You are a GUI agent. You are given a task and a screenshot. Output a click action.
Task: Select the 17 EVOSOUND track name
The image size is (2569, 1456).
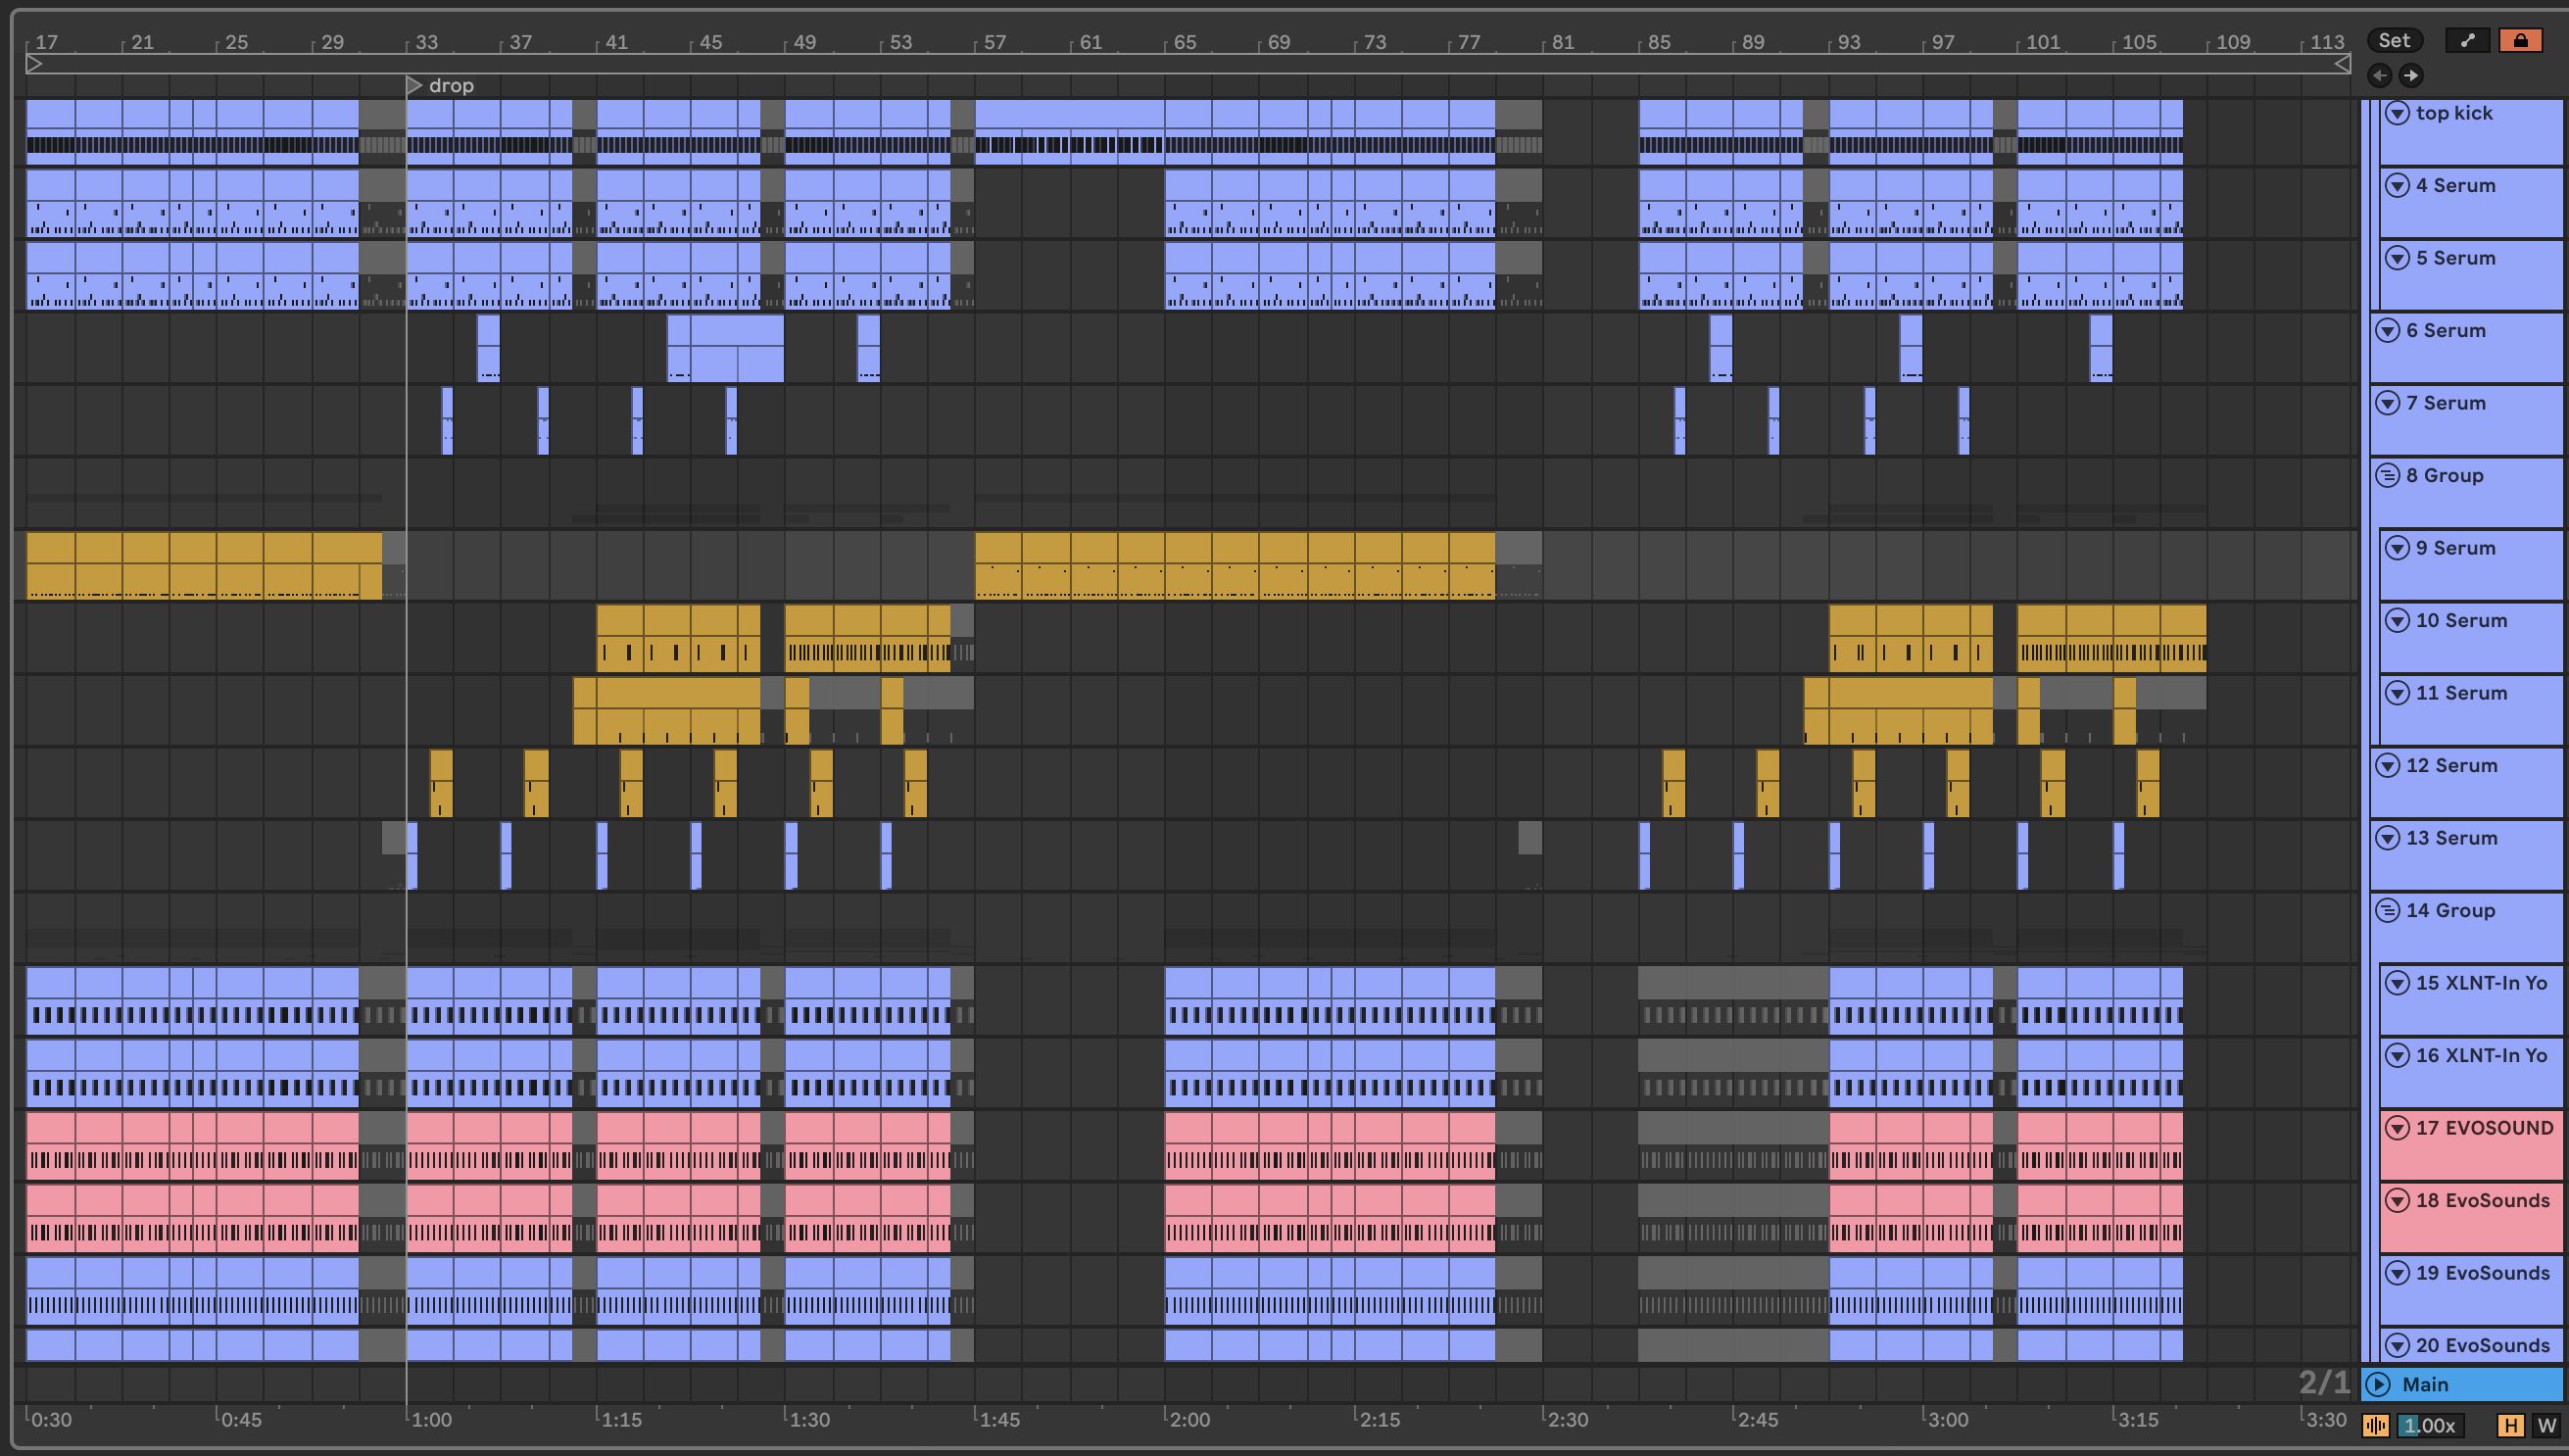(2484, 1128)
